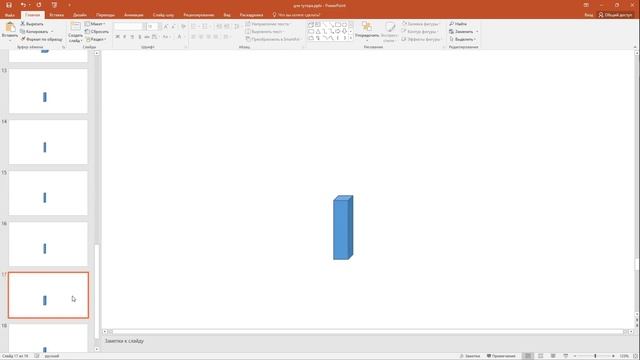
Task: Expand shapes gallery more arrow
Action: [351, 38]
